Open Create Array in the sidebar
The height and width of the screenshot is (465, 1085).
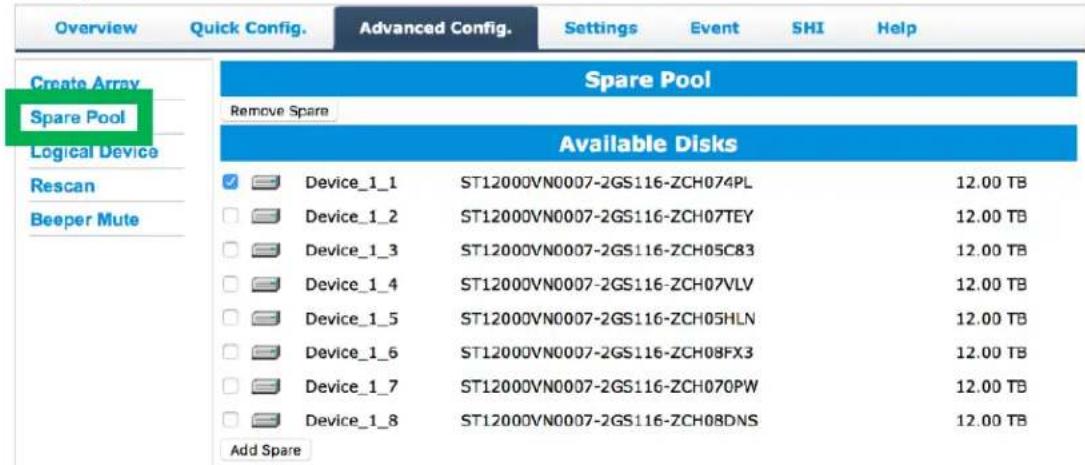pos(85,84)
